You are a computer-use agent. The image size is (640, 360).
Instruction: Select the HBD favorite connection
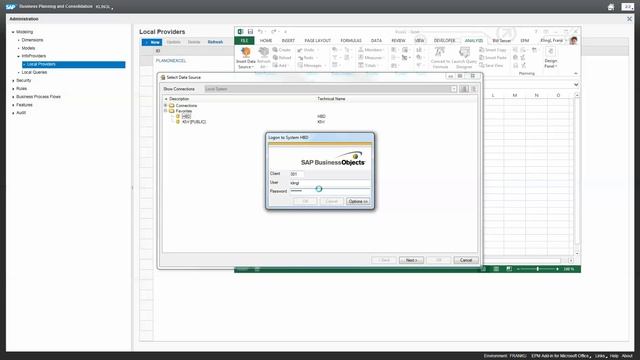point(187,116)
